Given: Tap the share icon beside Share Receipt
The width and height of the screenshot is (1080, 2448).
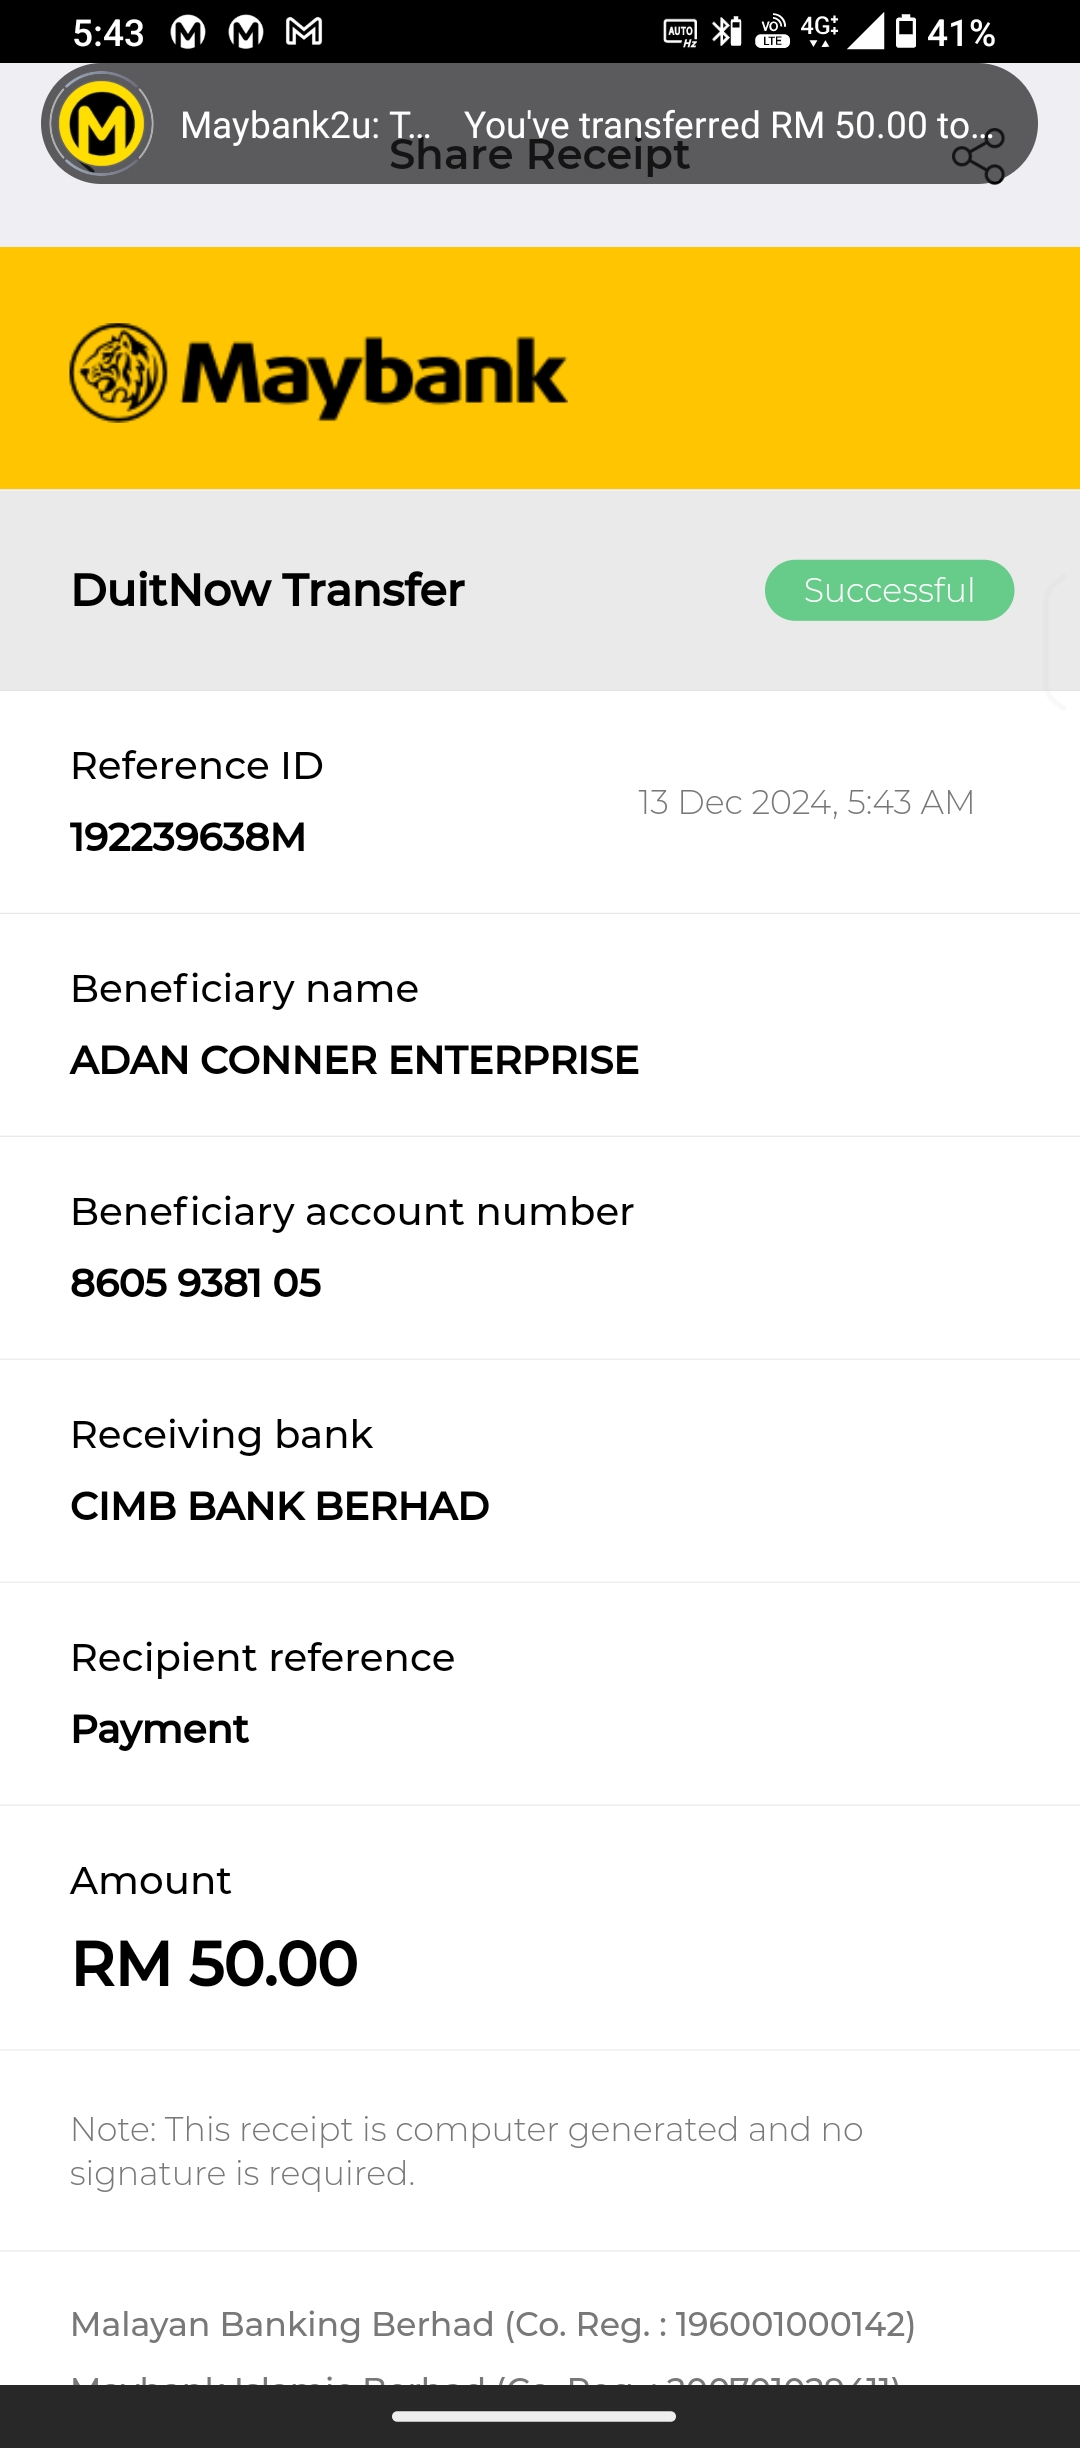Looking at the screenshot, I should (978, 157).
